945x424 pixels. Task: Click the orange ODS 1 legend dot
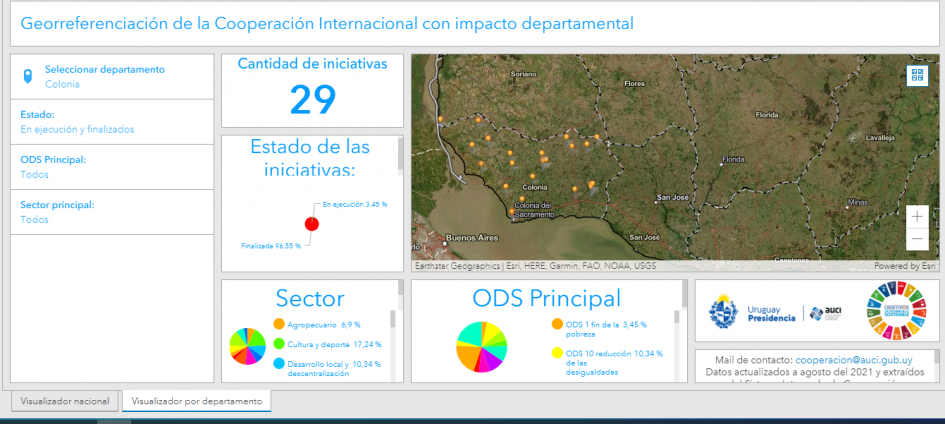tap(557, 324)
